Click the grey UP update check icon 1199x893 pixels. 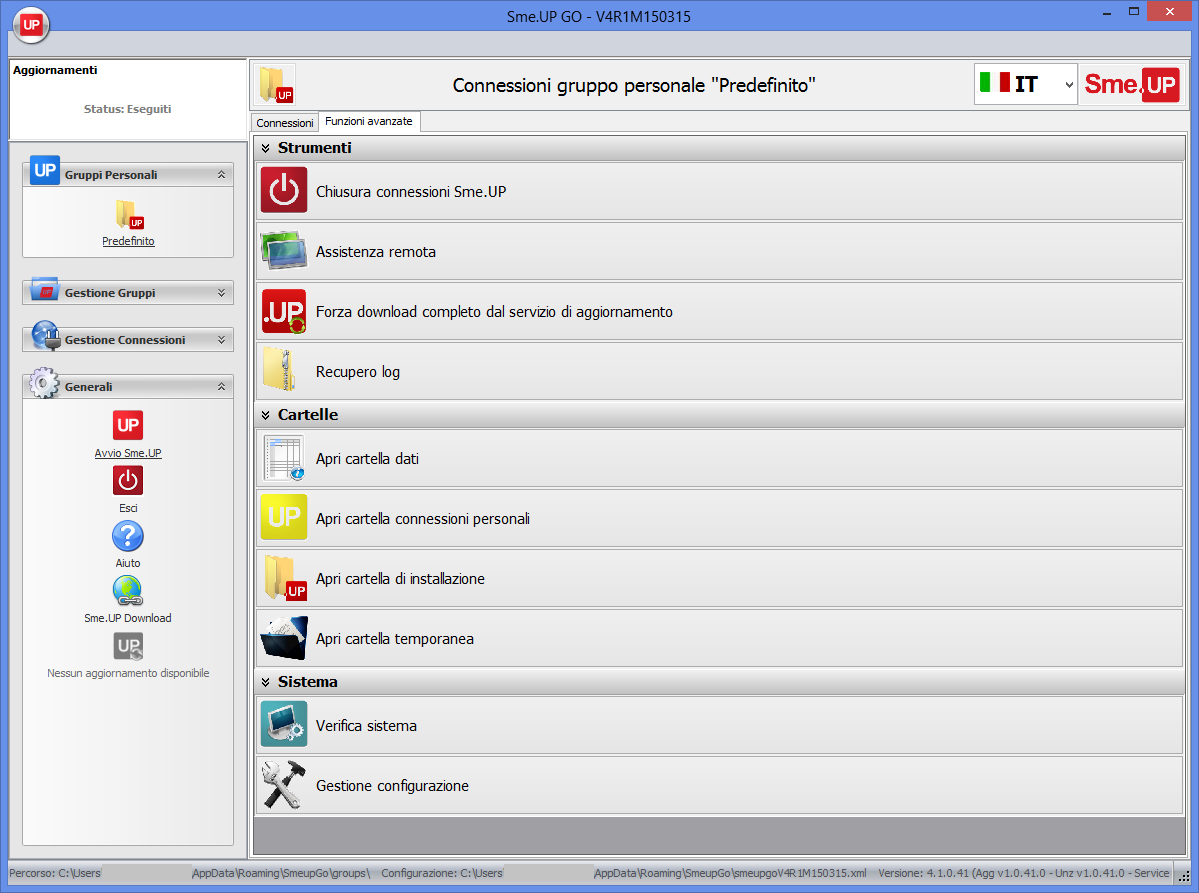click(128, 646)
